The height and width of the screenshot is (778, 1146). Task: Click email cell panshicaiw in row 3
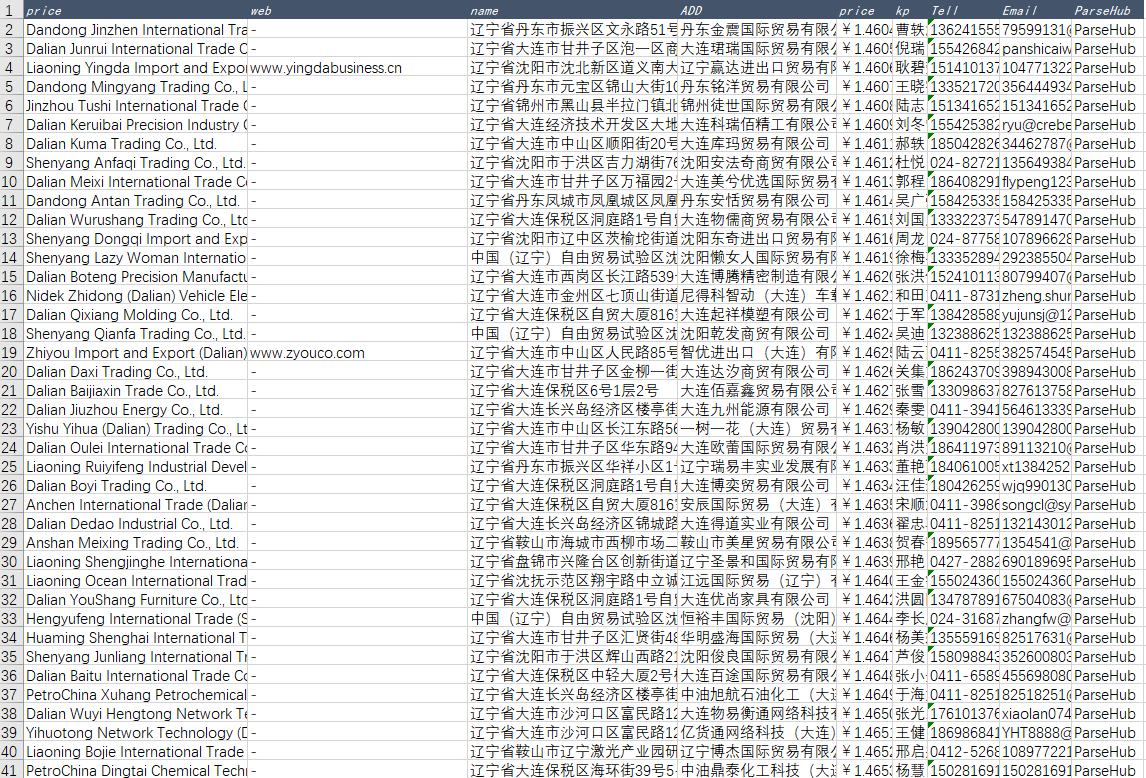[1036, 49]
